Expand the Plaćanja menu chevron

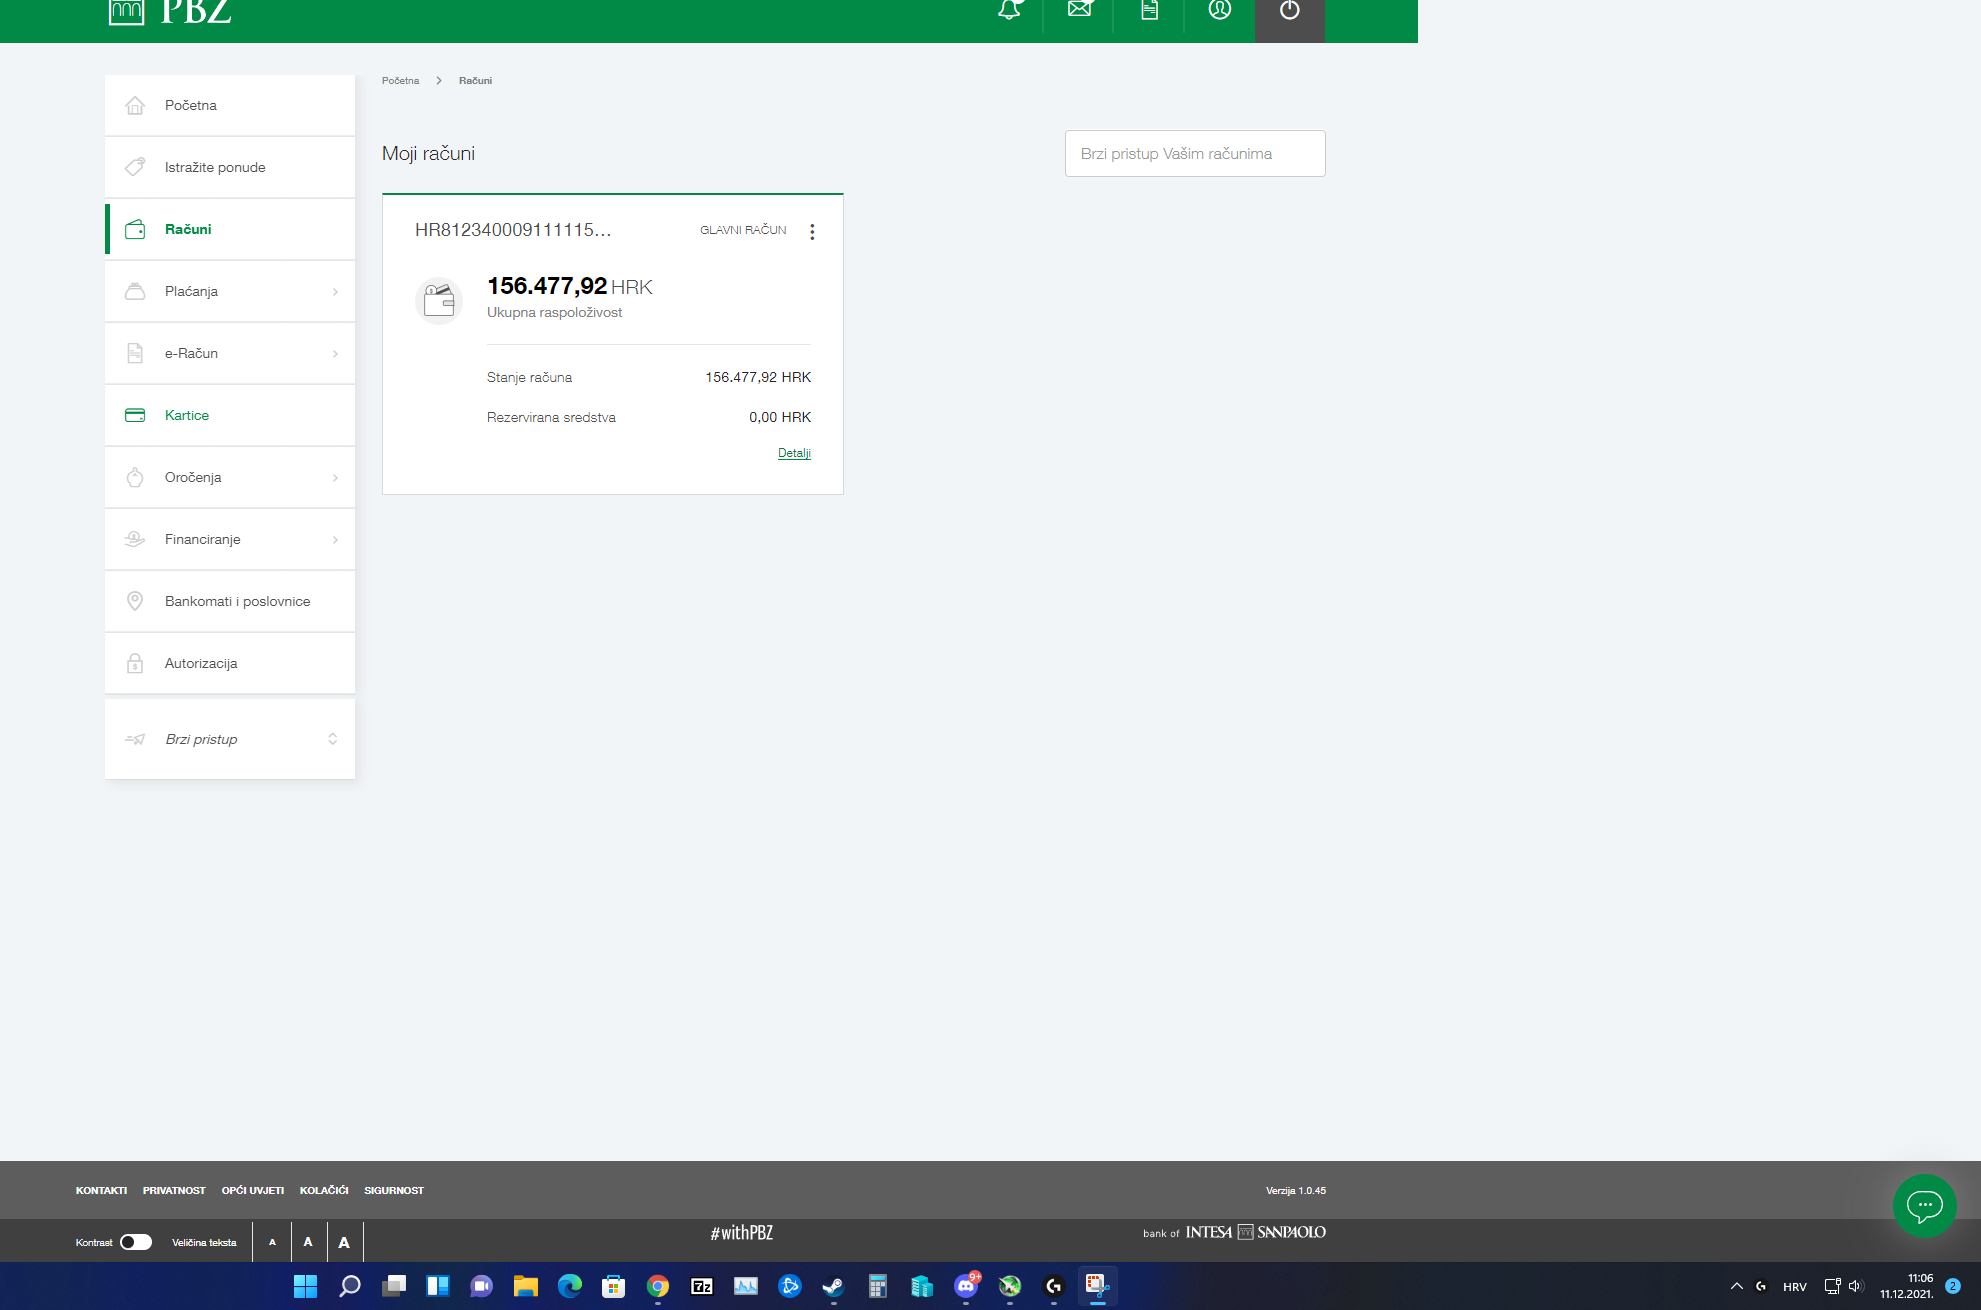tap(335, 292)
